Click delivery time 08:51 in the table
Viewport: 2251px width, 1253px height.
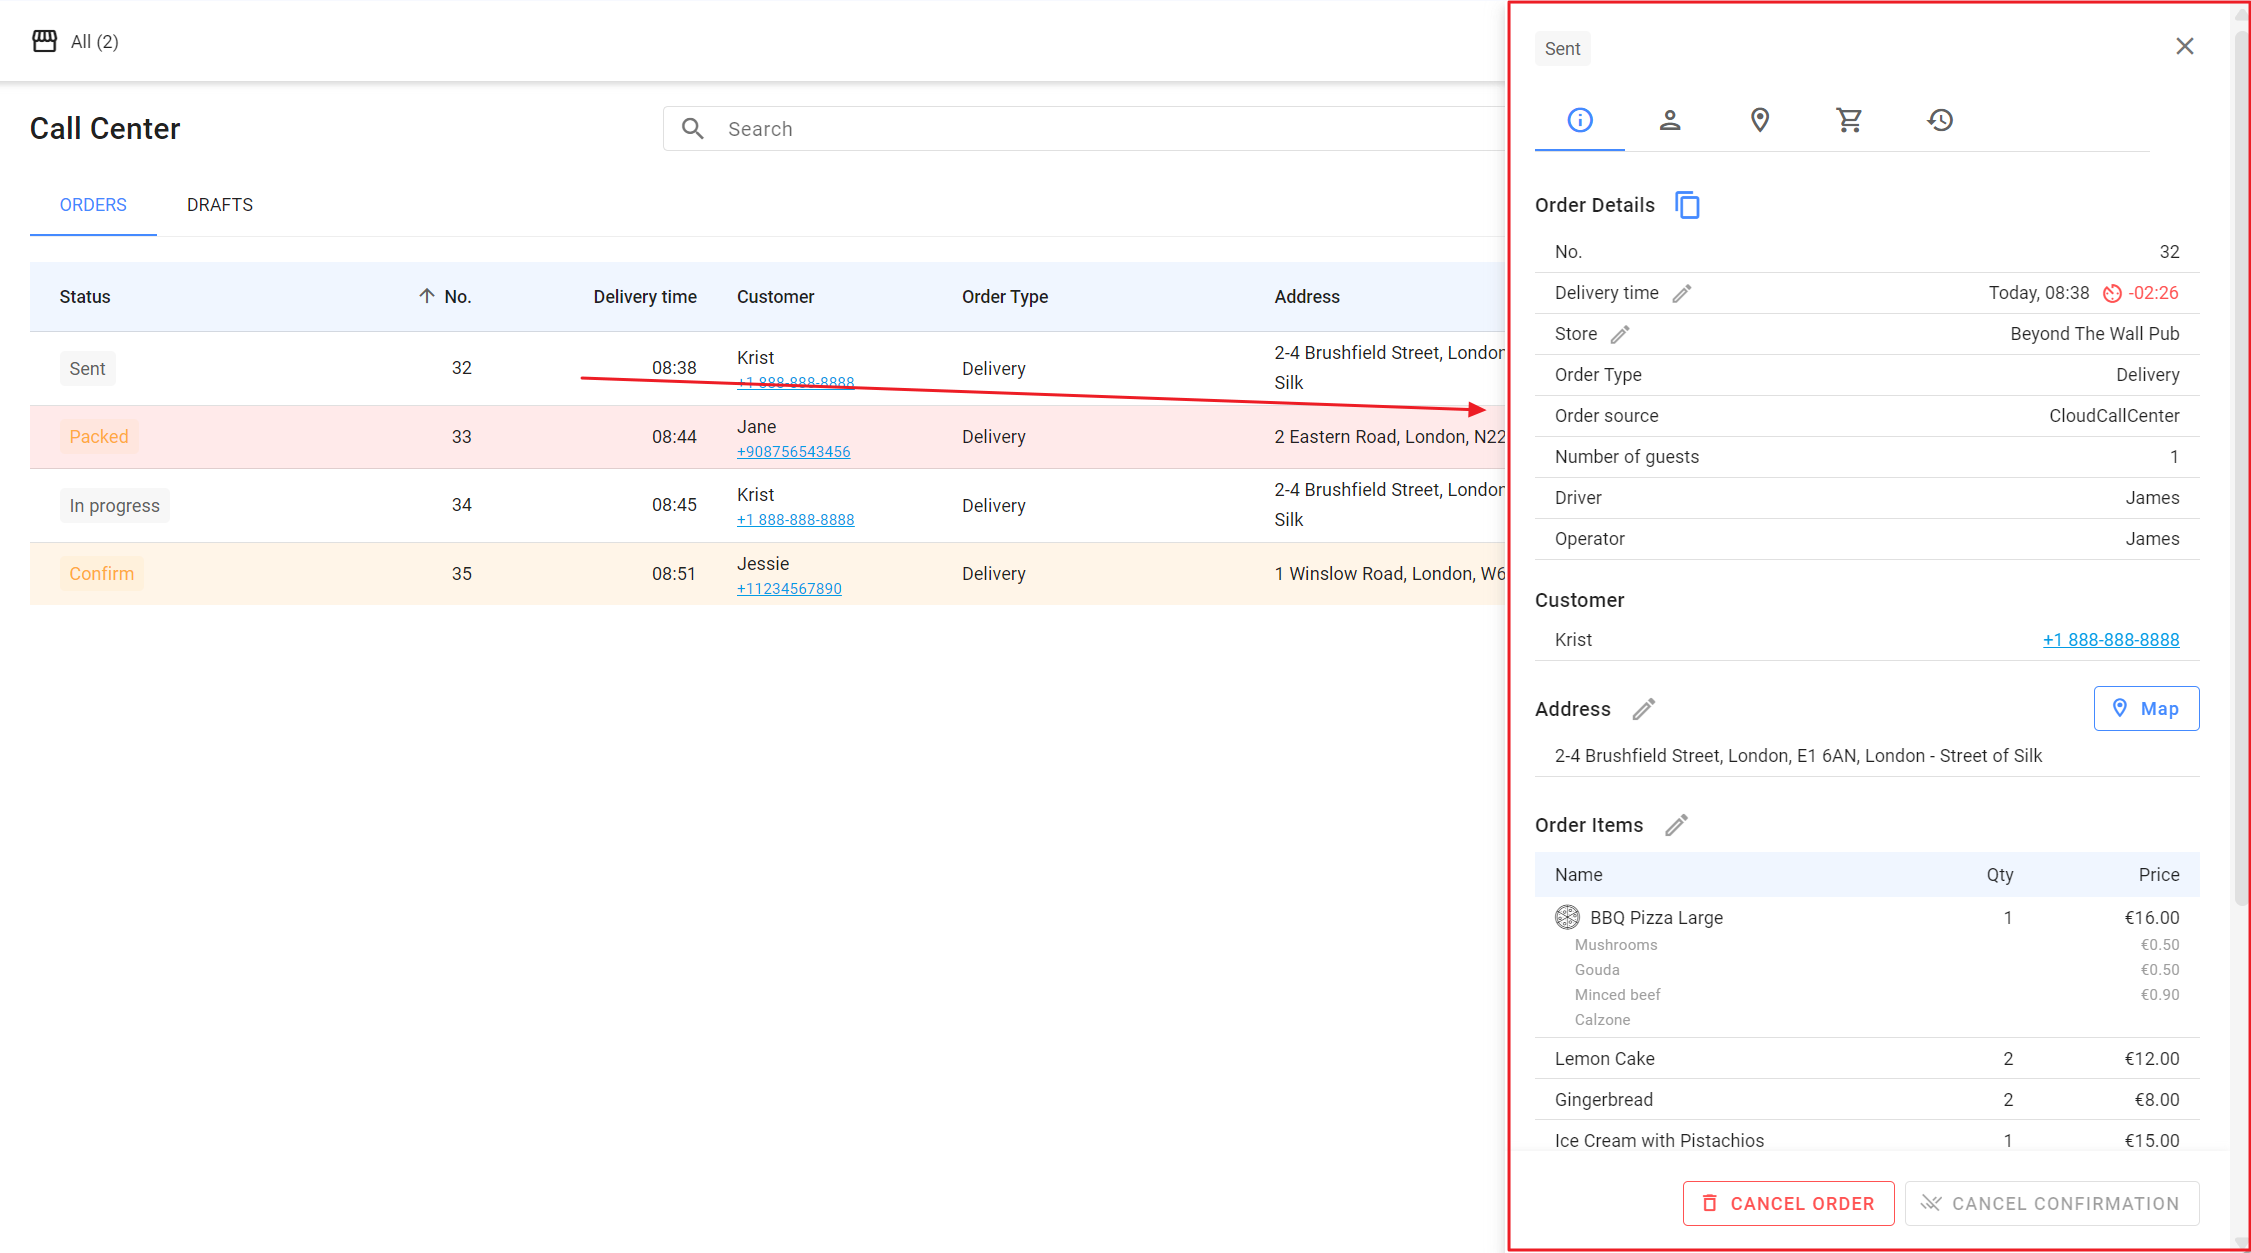pos(674,574)
